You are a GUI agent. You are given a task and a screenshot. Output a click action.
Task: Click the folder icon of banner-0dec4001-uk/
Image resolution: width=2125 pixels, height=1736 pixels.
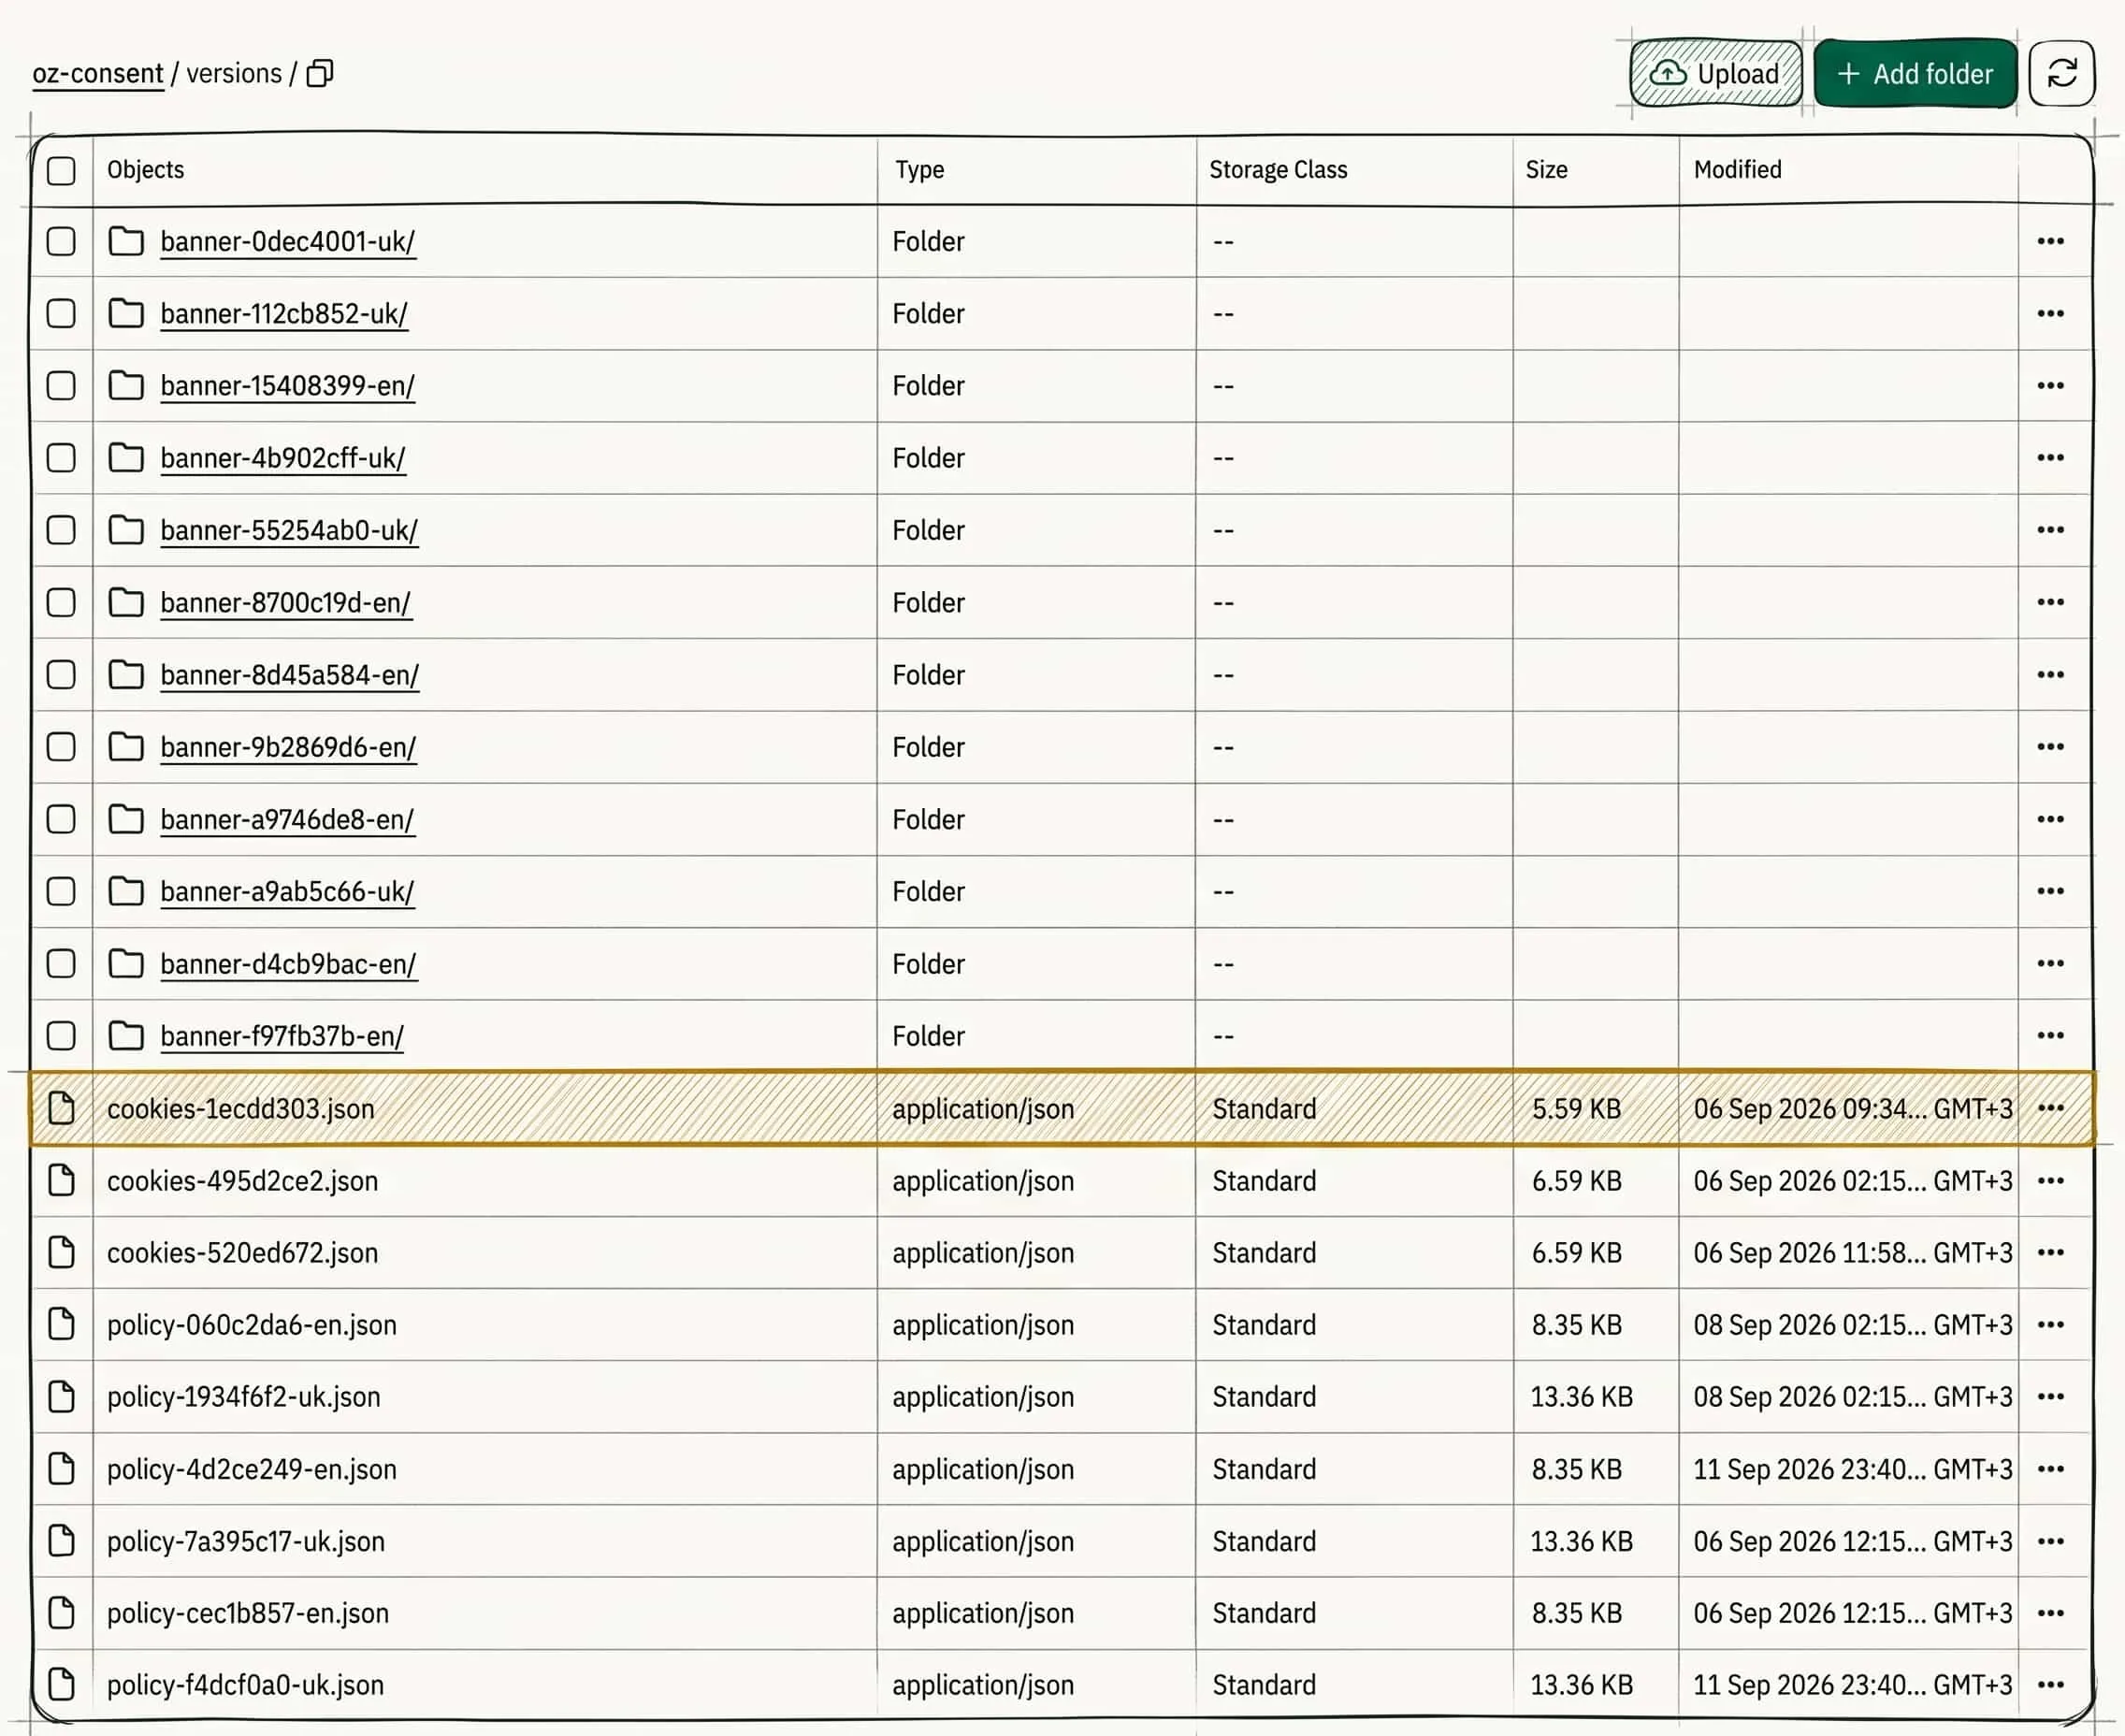click(x=126, y=241)
